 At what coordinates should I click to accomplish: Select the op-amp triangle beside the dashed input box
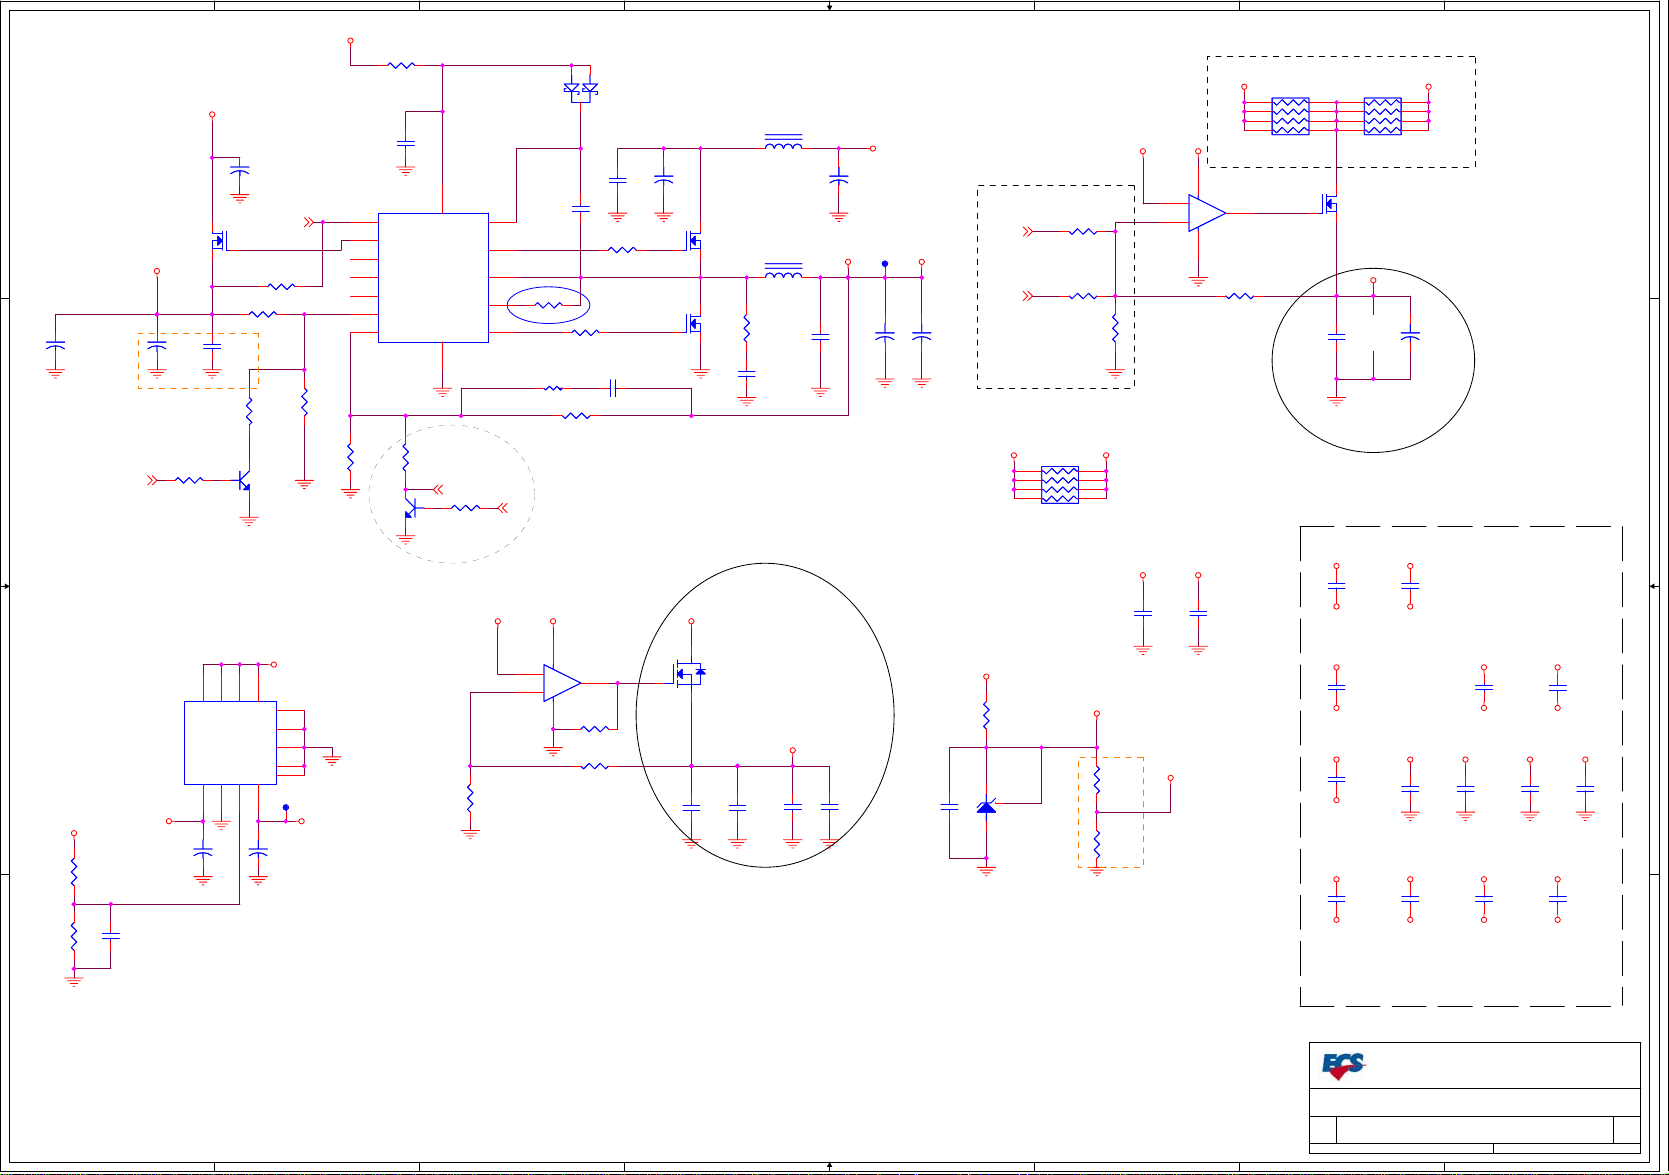(x=1207, y=213)
